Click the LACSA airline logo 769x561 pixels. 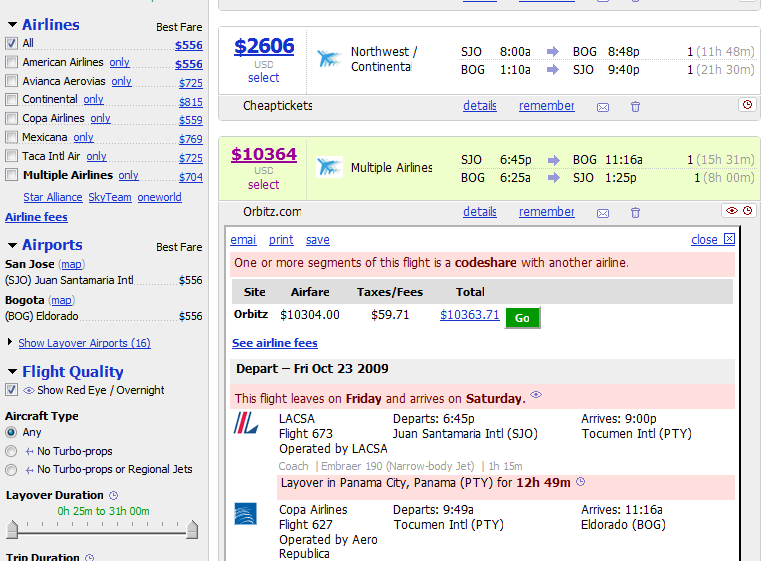pos(246,423)
